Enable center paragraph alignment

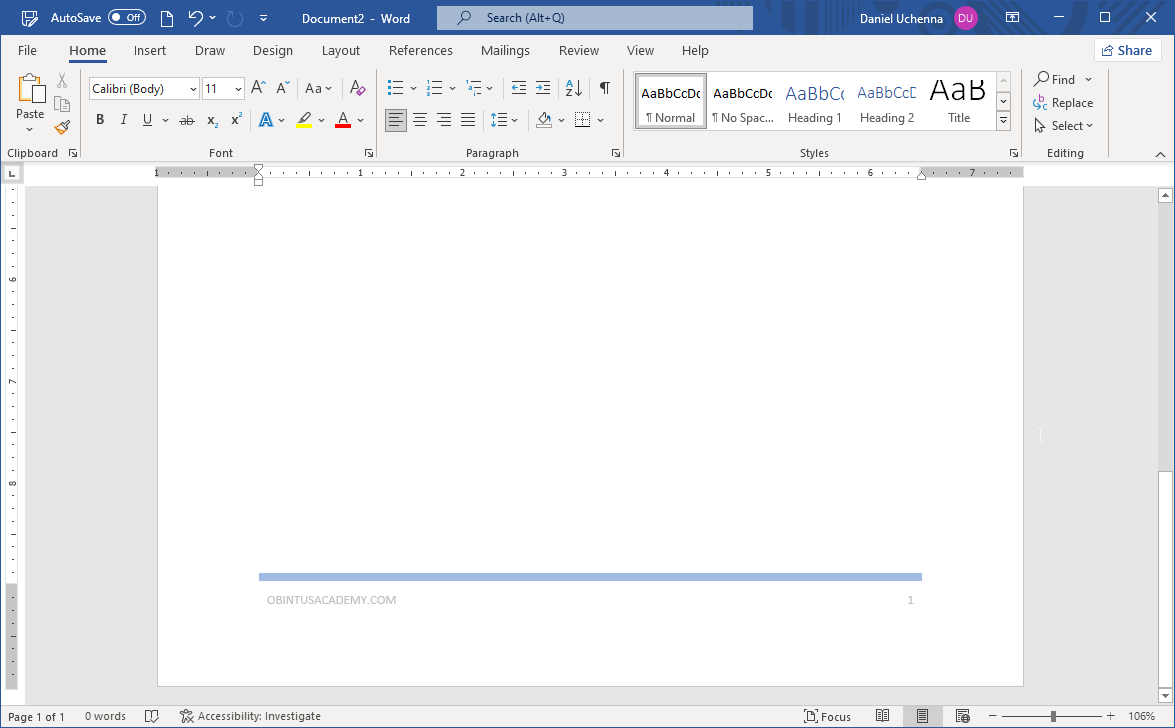[420, 119]
